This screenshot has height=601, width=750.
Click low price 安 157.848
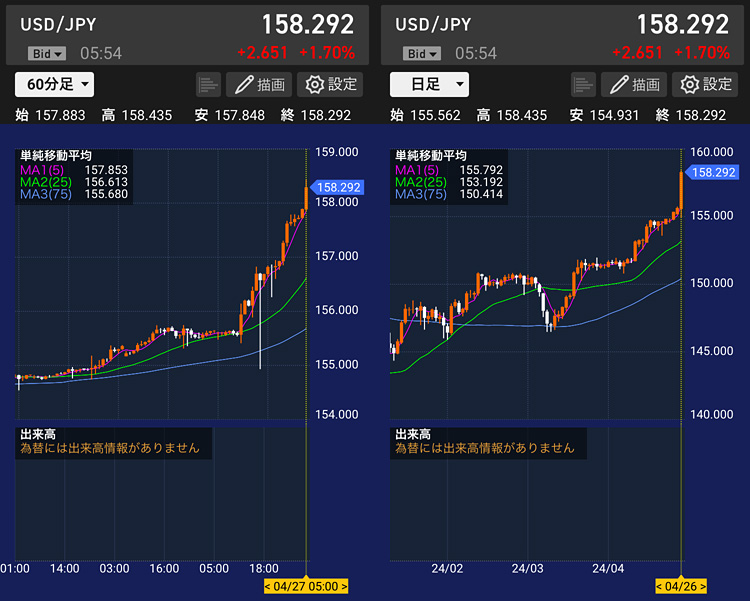(x=230, y=115)
